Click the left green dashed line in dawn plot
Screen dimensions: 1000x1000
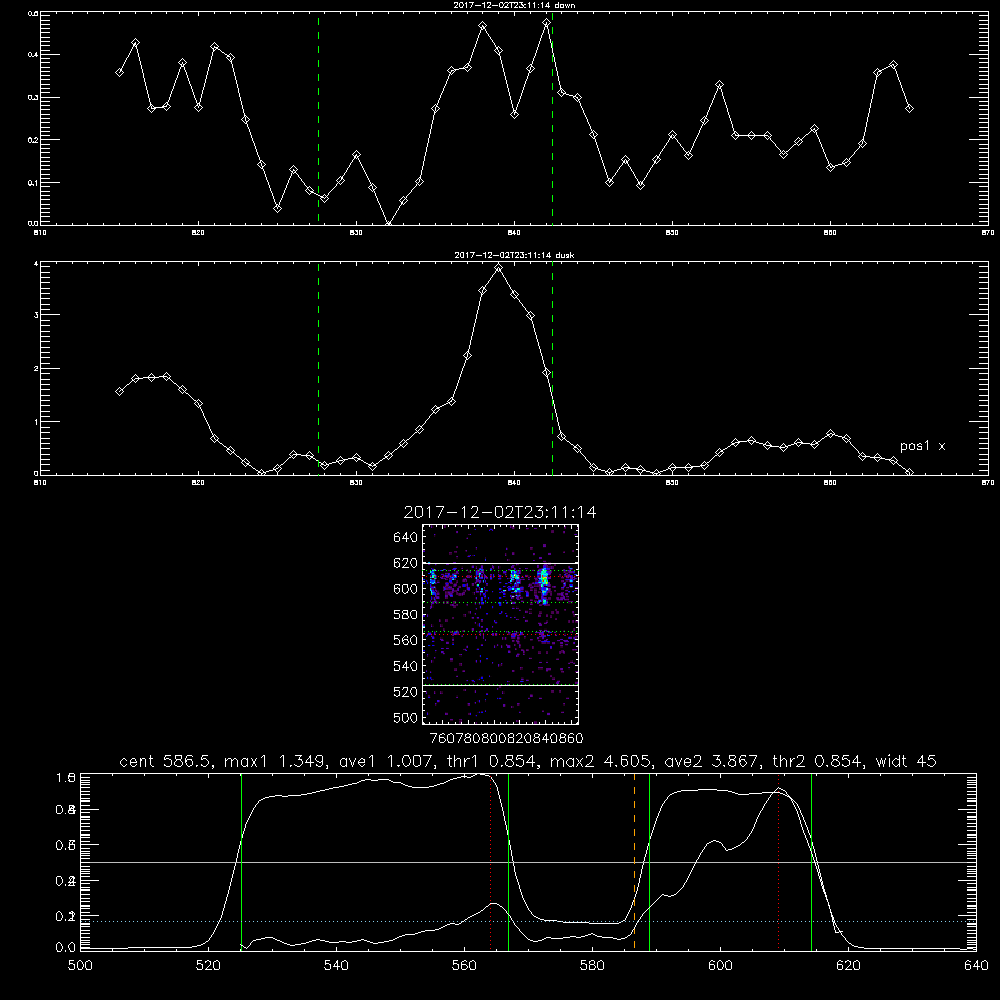[x=318, y=118]
